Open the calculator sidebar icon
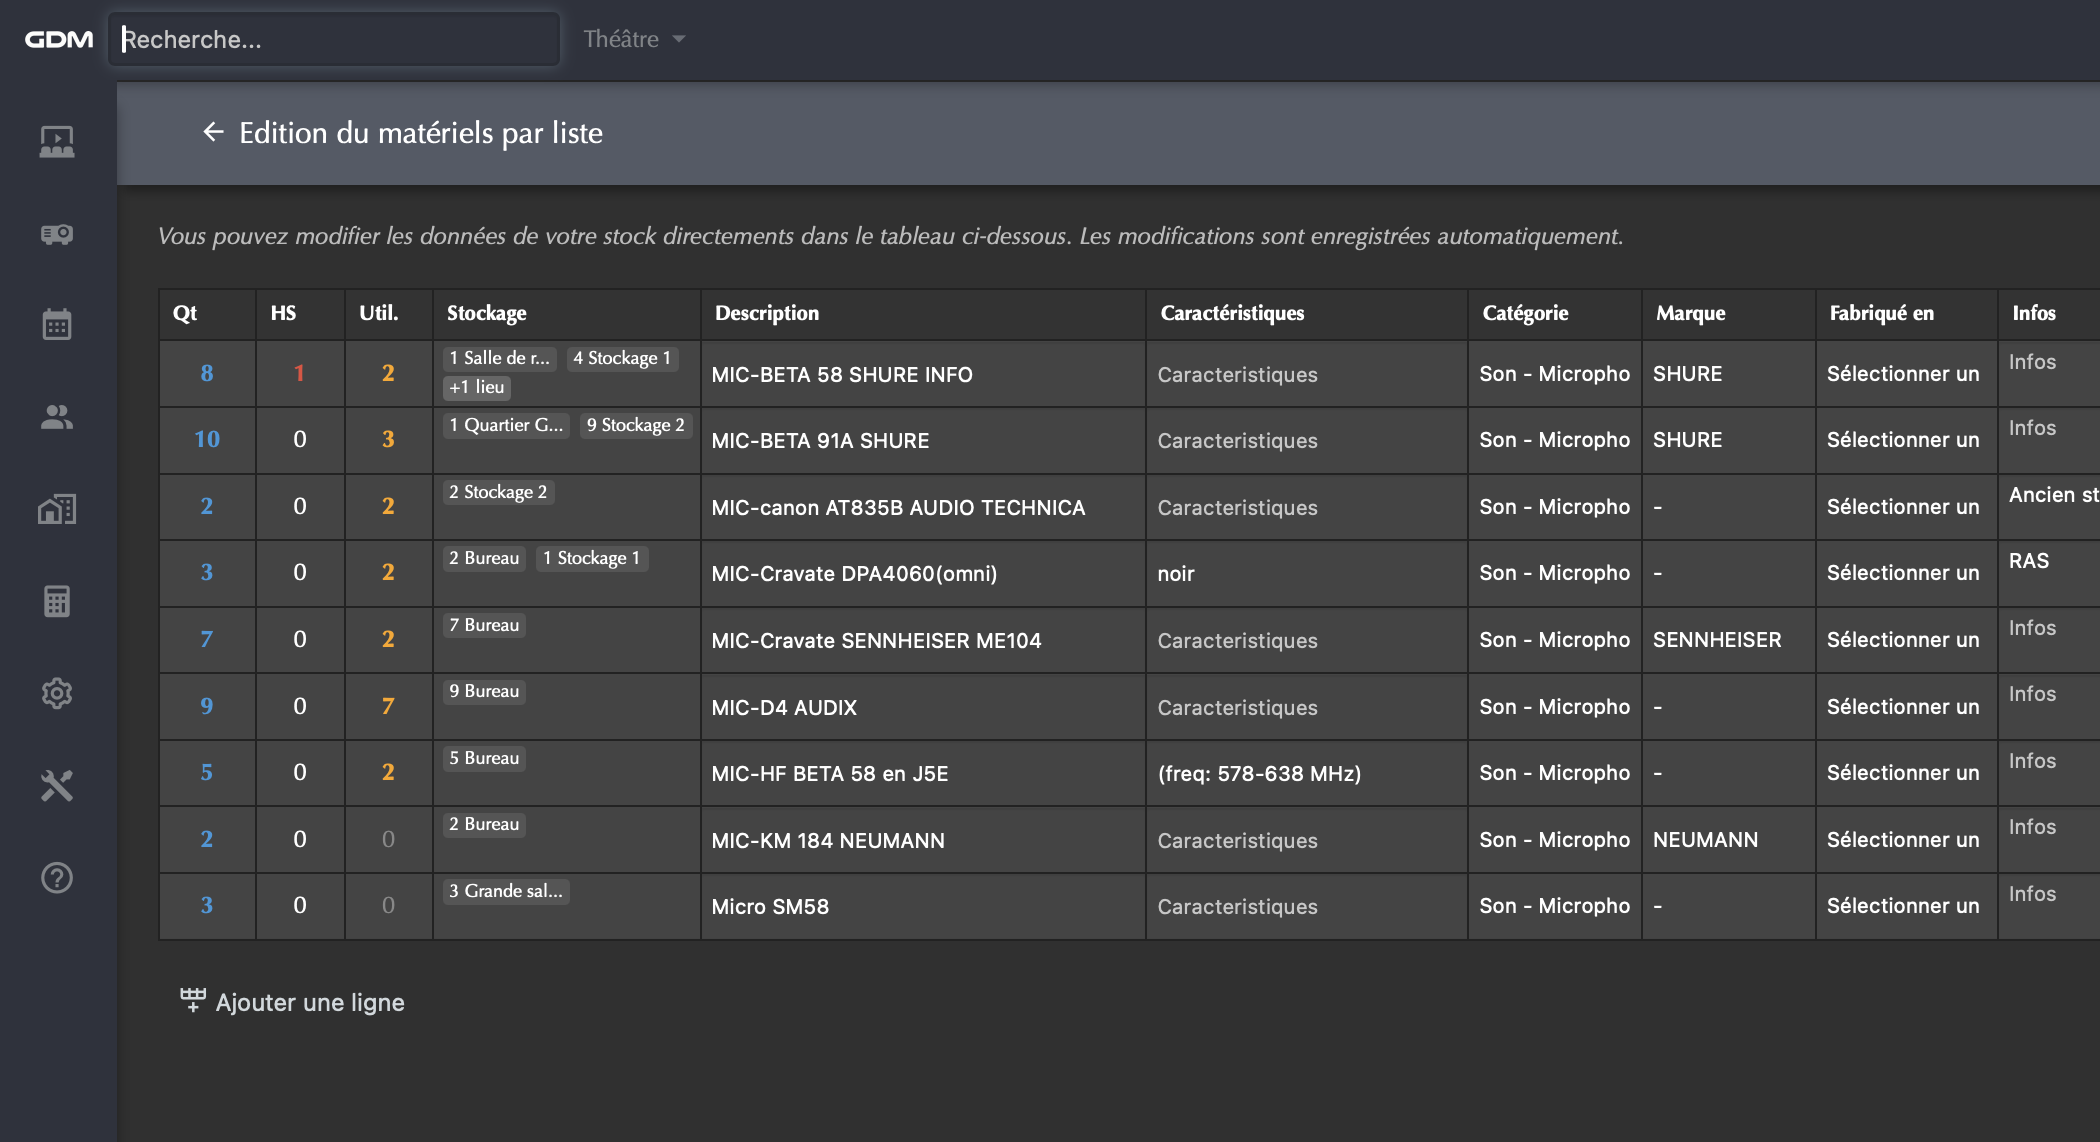The width and height of the screenshot is (2100, 1142). coord(57,601)
